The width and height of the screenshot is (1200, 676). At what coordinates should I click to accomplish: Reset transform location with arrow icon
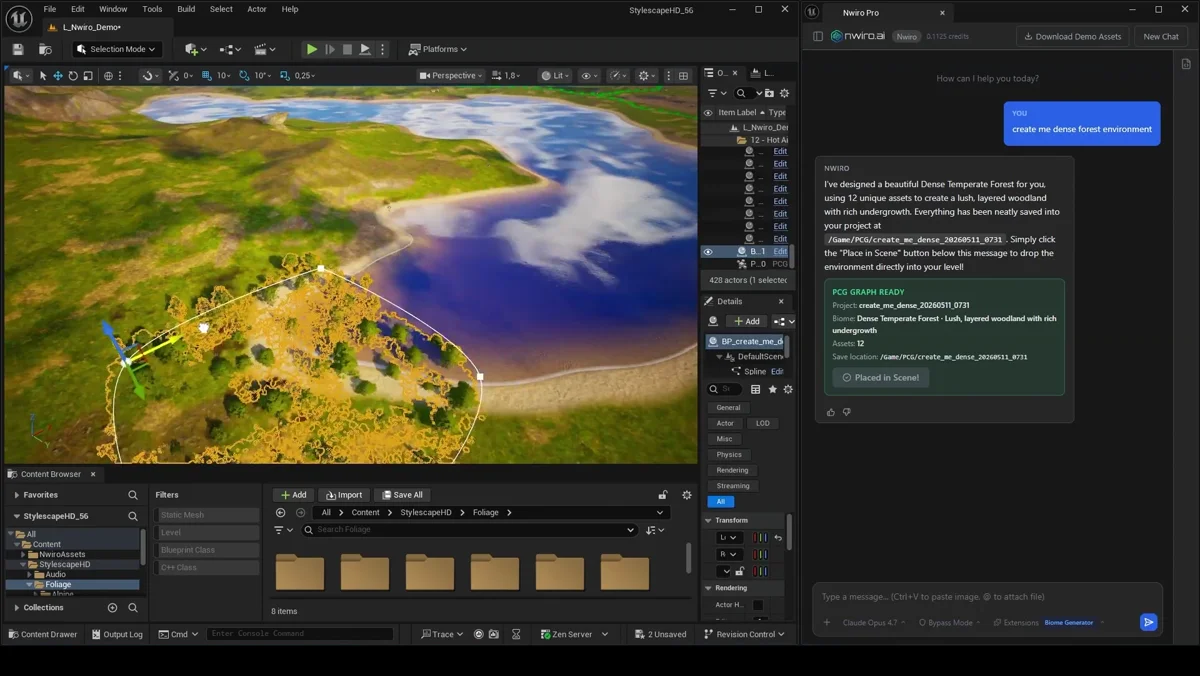click(778, 538)
